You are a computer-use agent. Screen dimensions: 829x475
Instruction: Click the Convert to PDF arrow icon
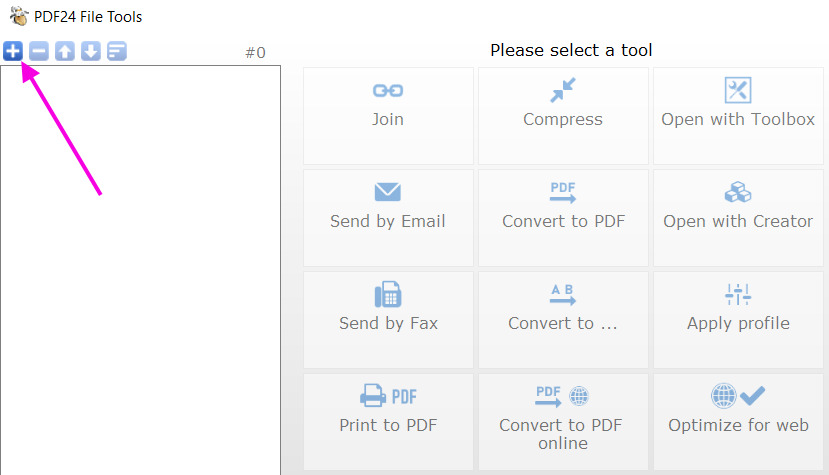click(563, 193)
